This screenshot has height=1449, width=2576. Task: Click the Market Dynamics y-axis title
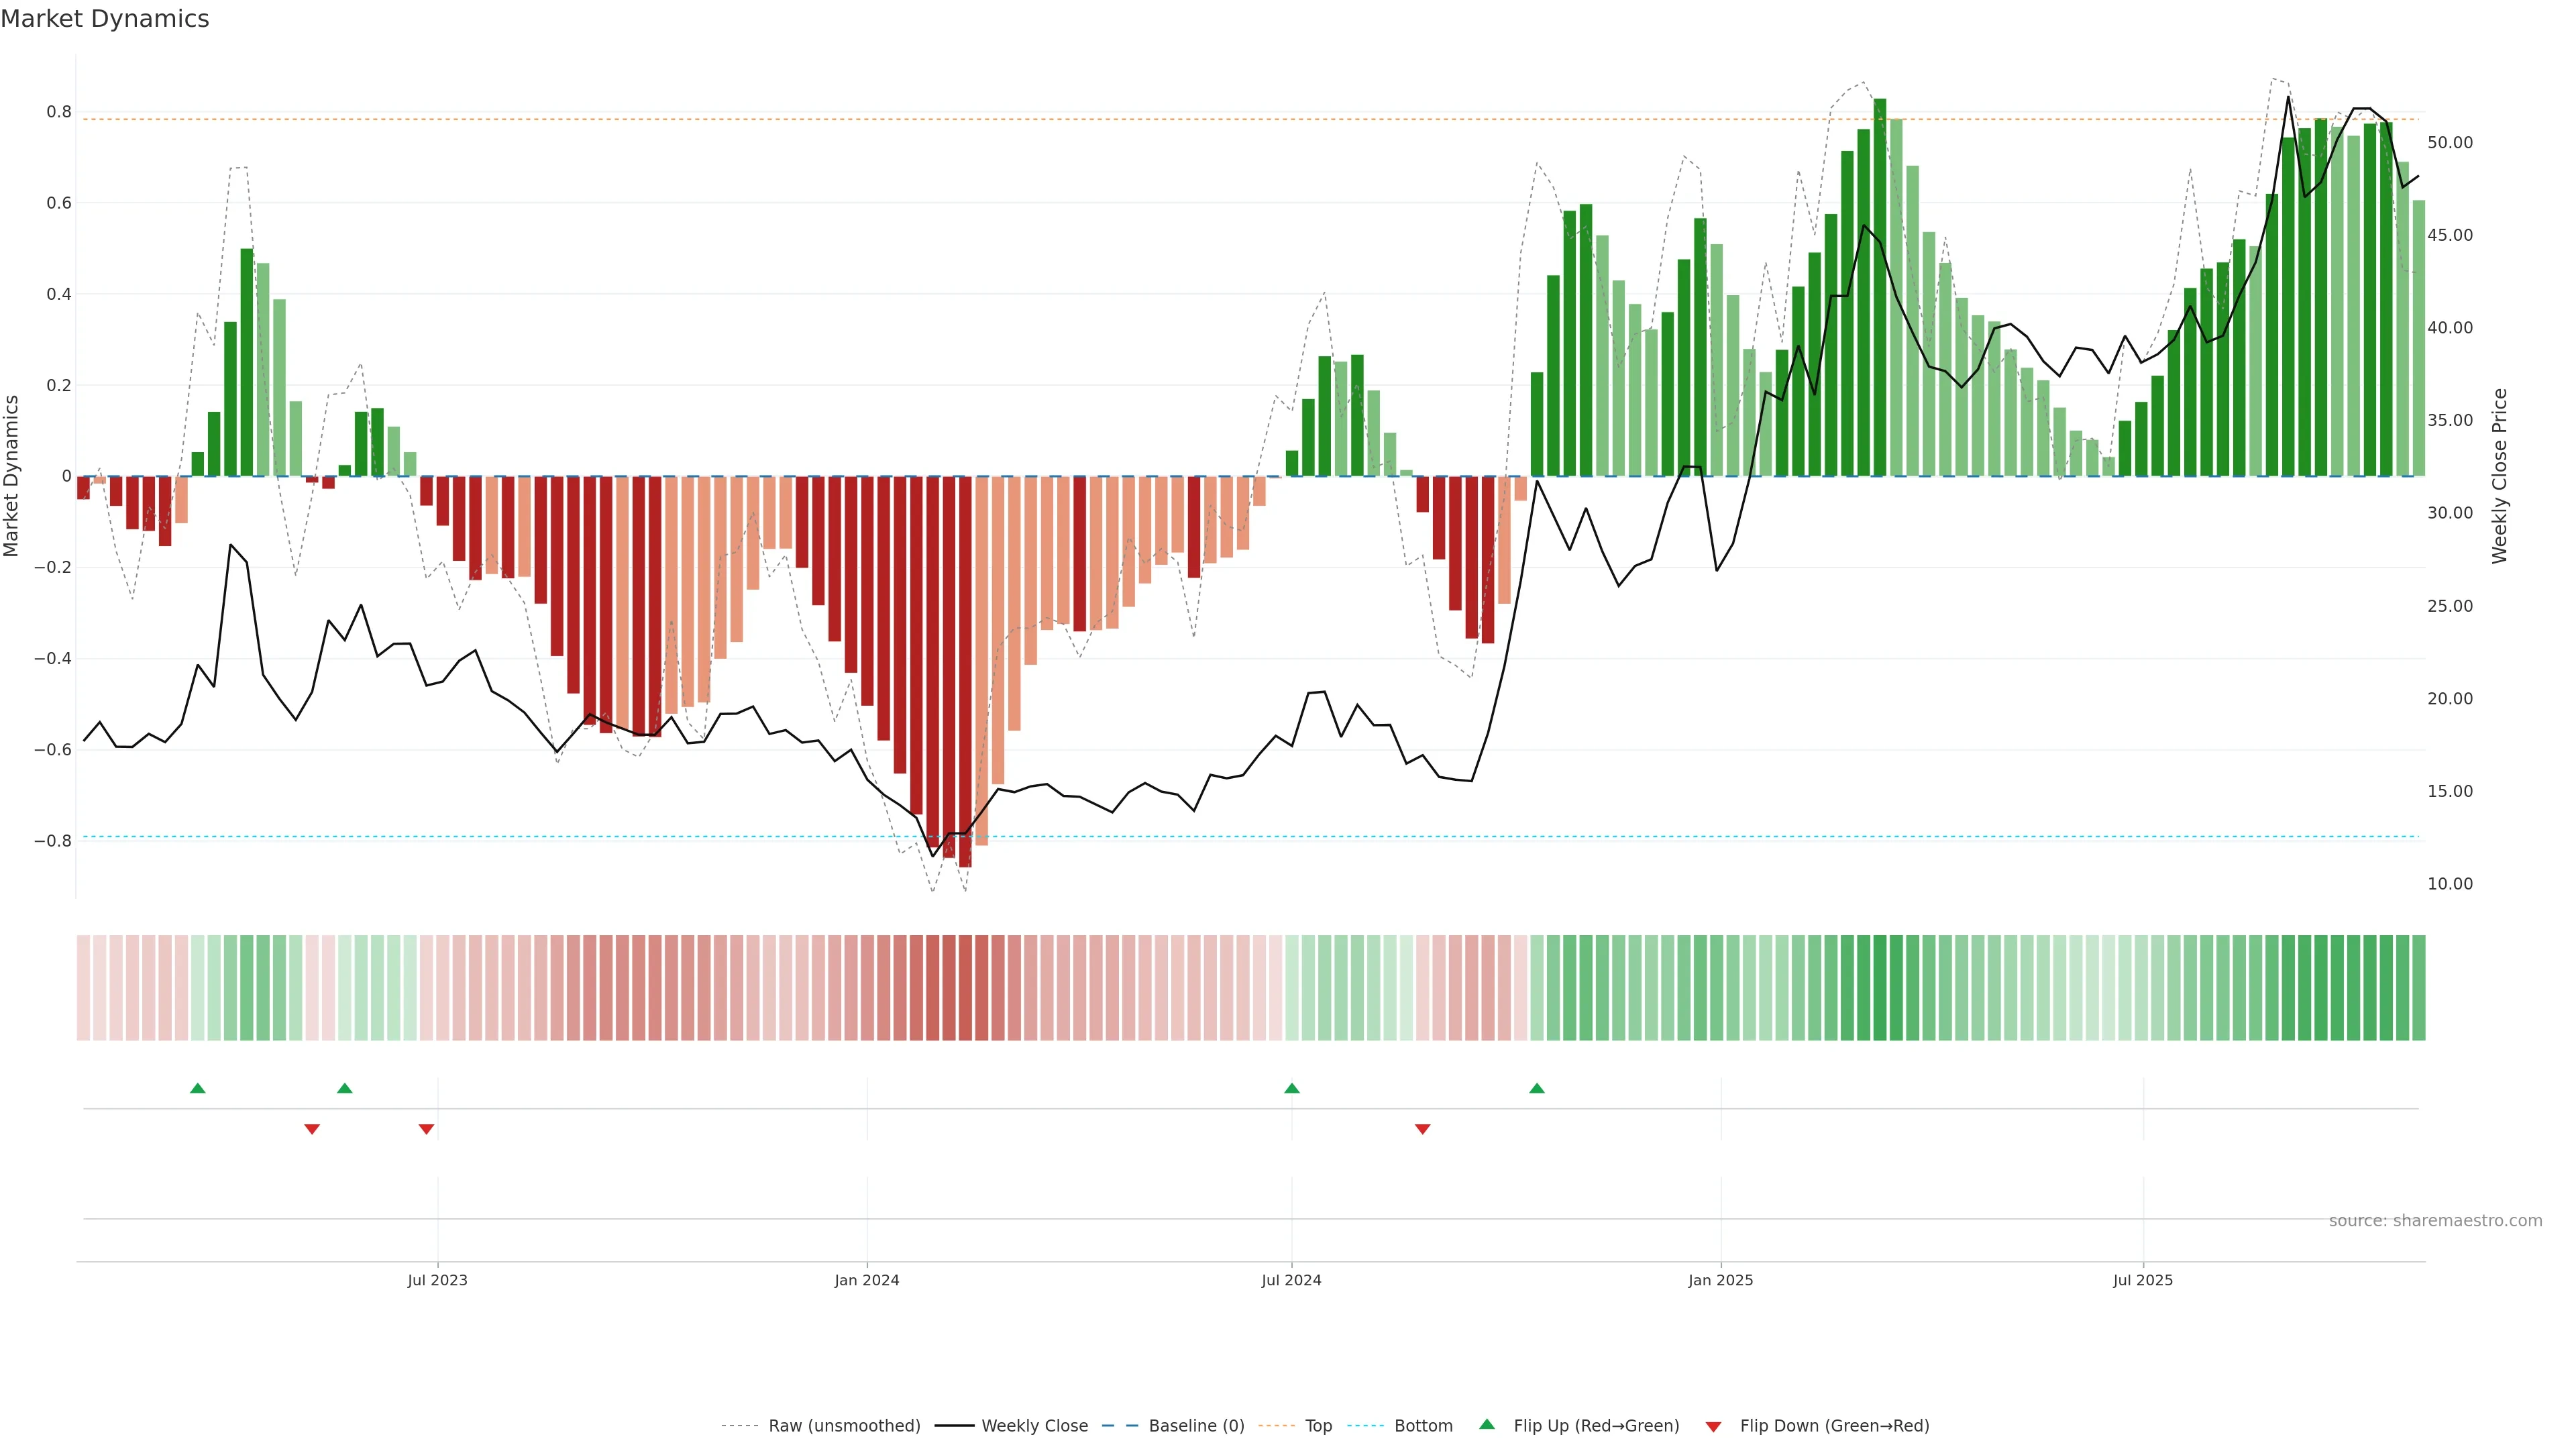click(x=12, y=476)
